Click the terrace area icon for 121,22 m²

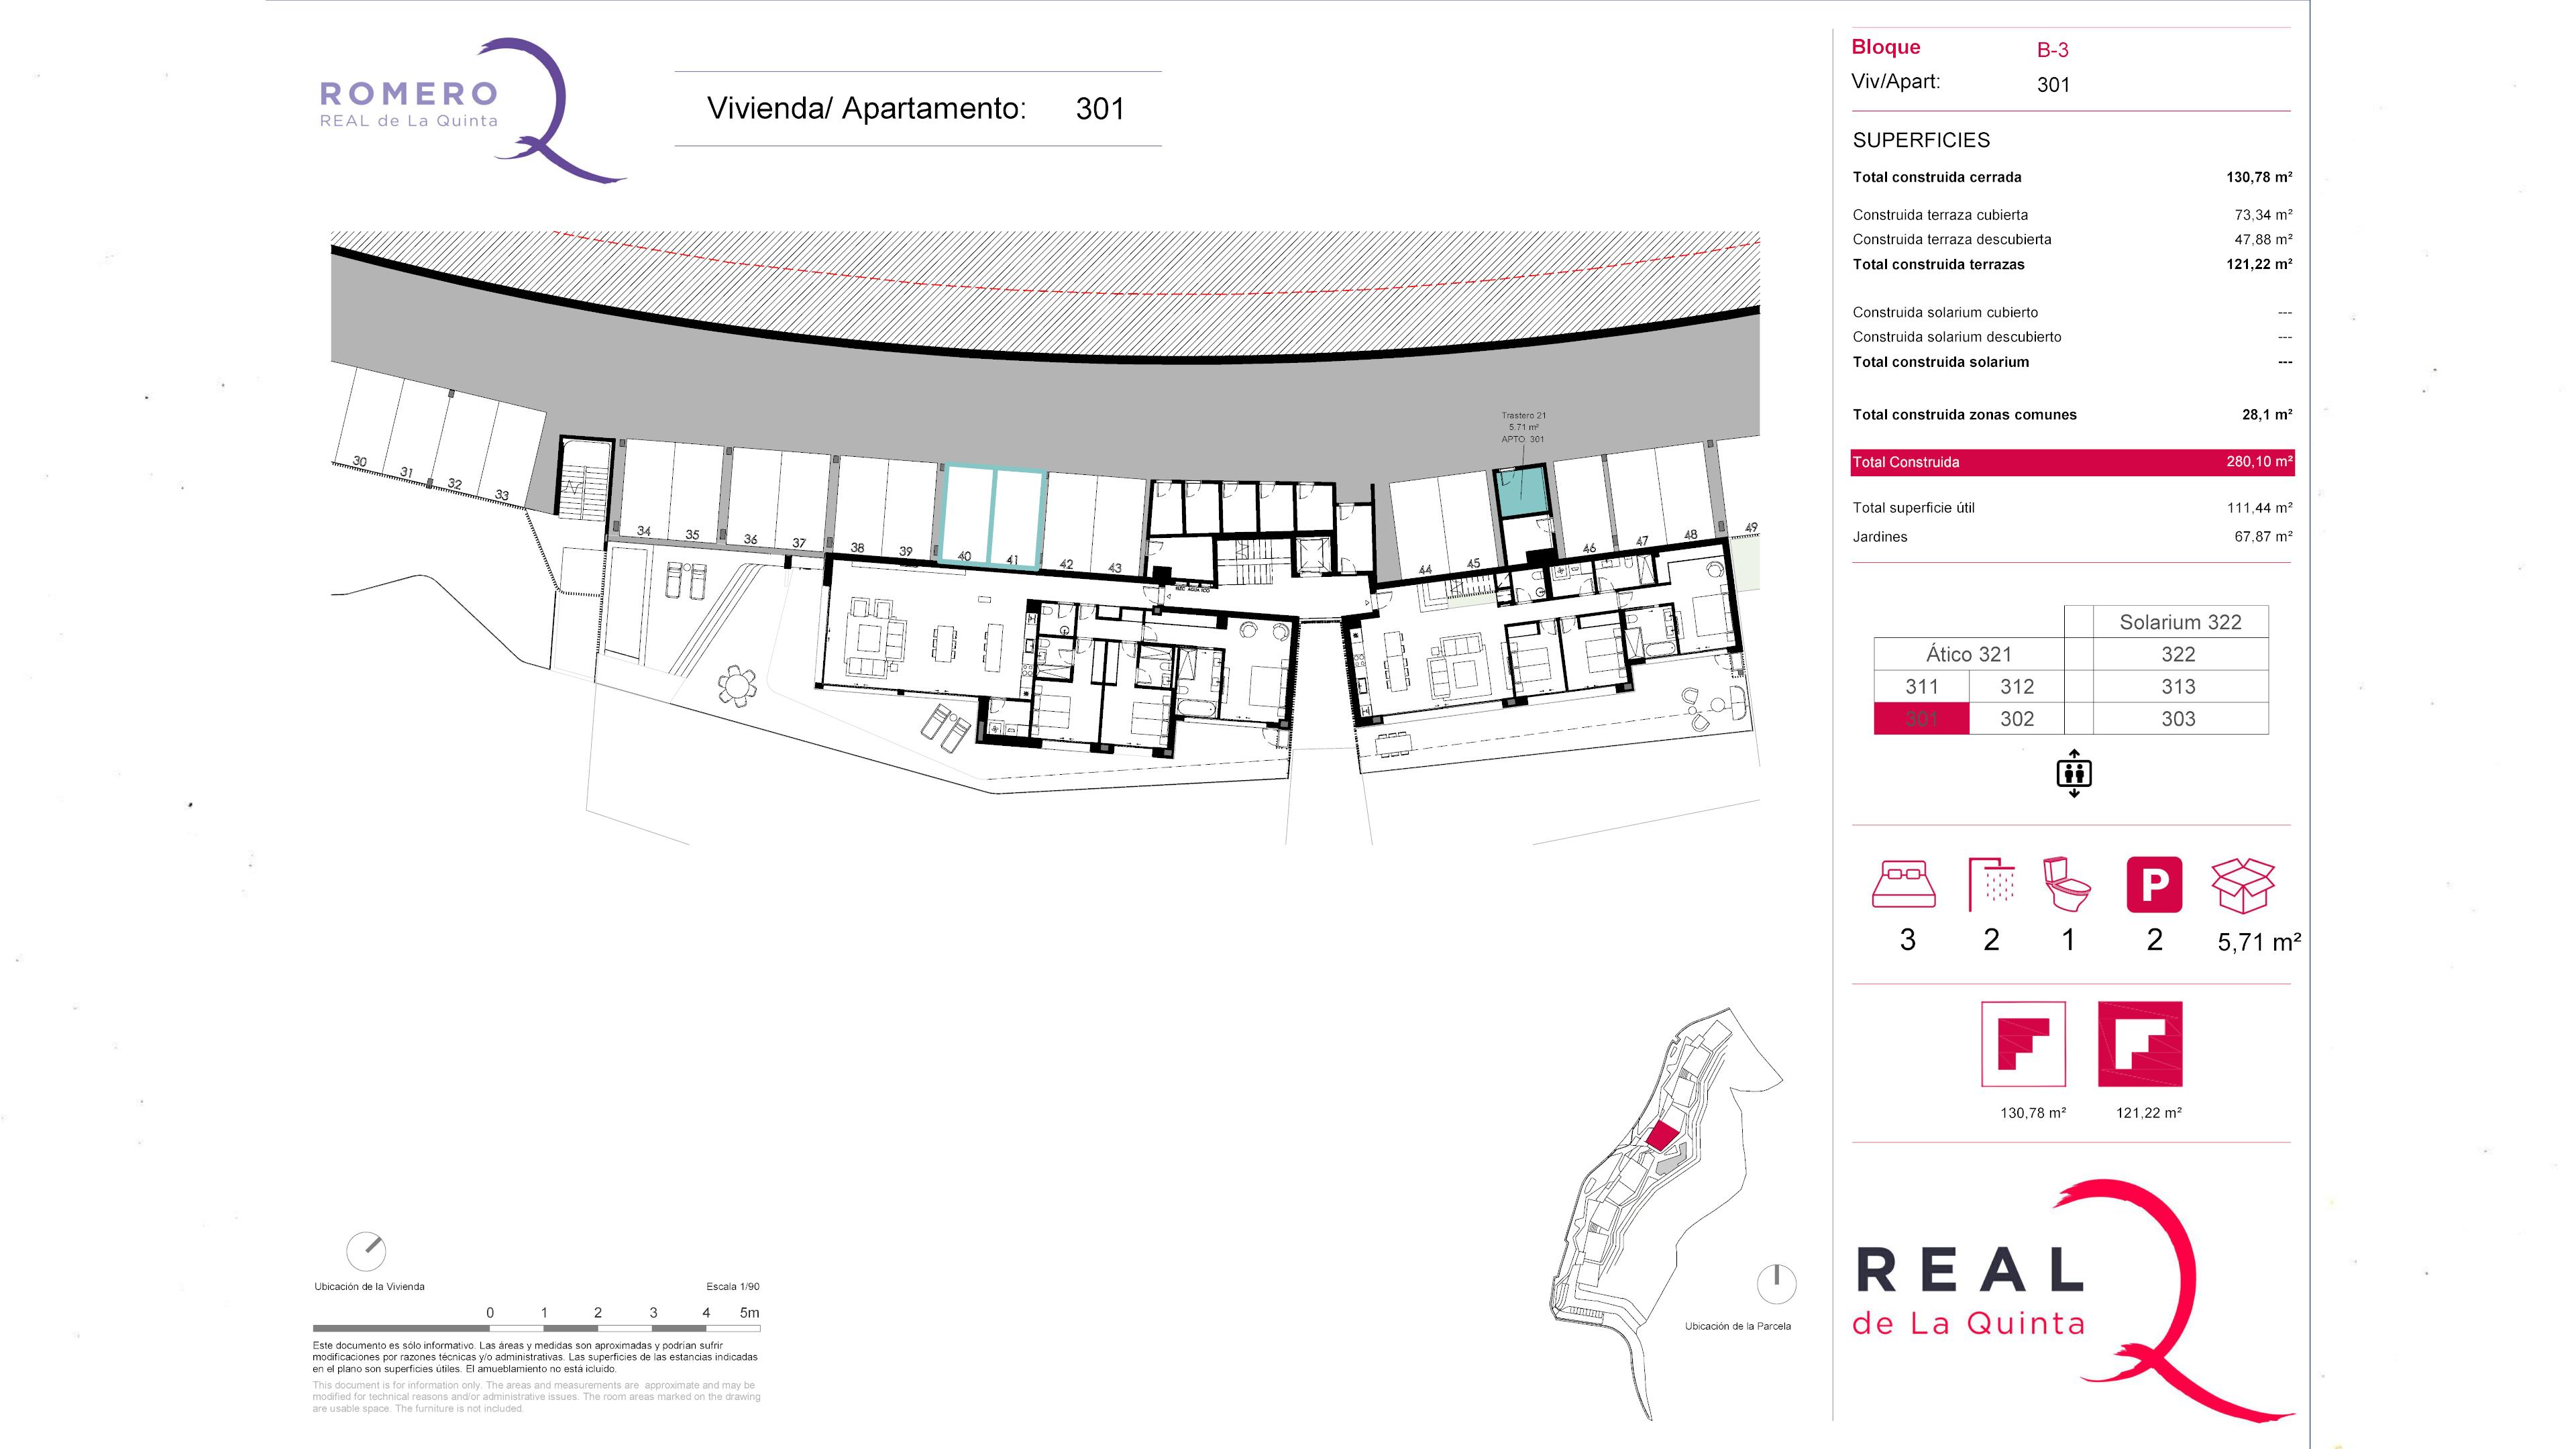click(x=2140, y=1044)
